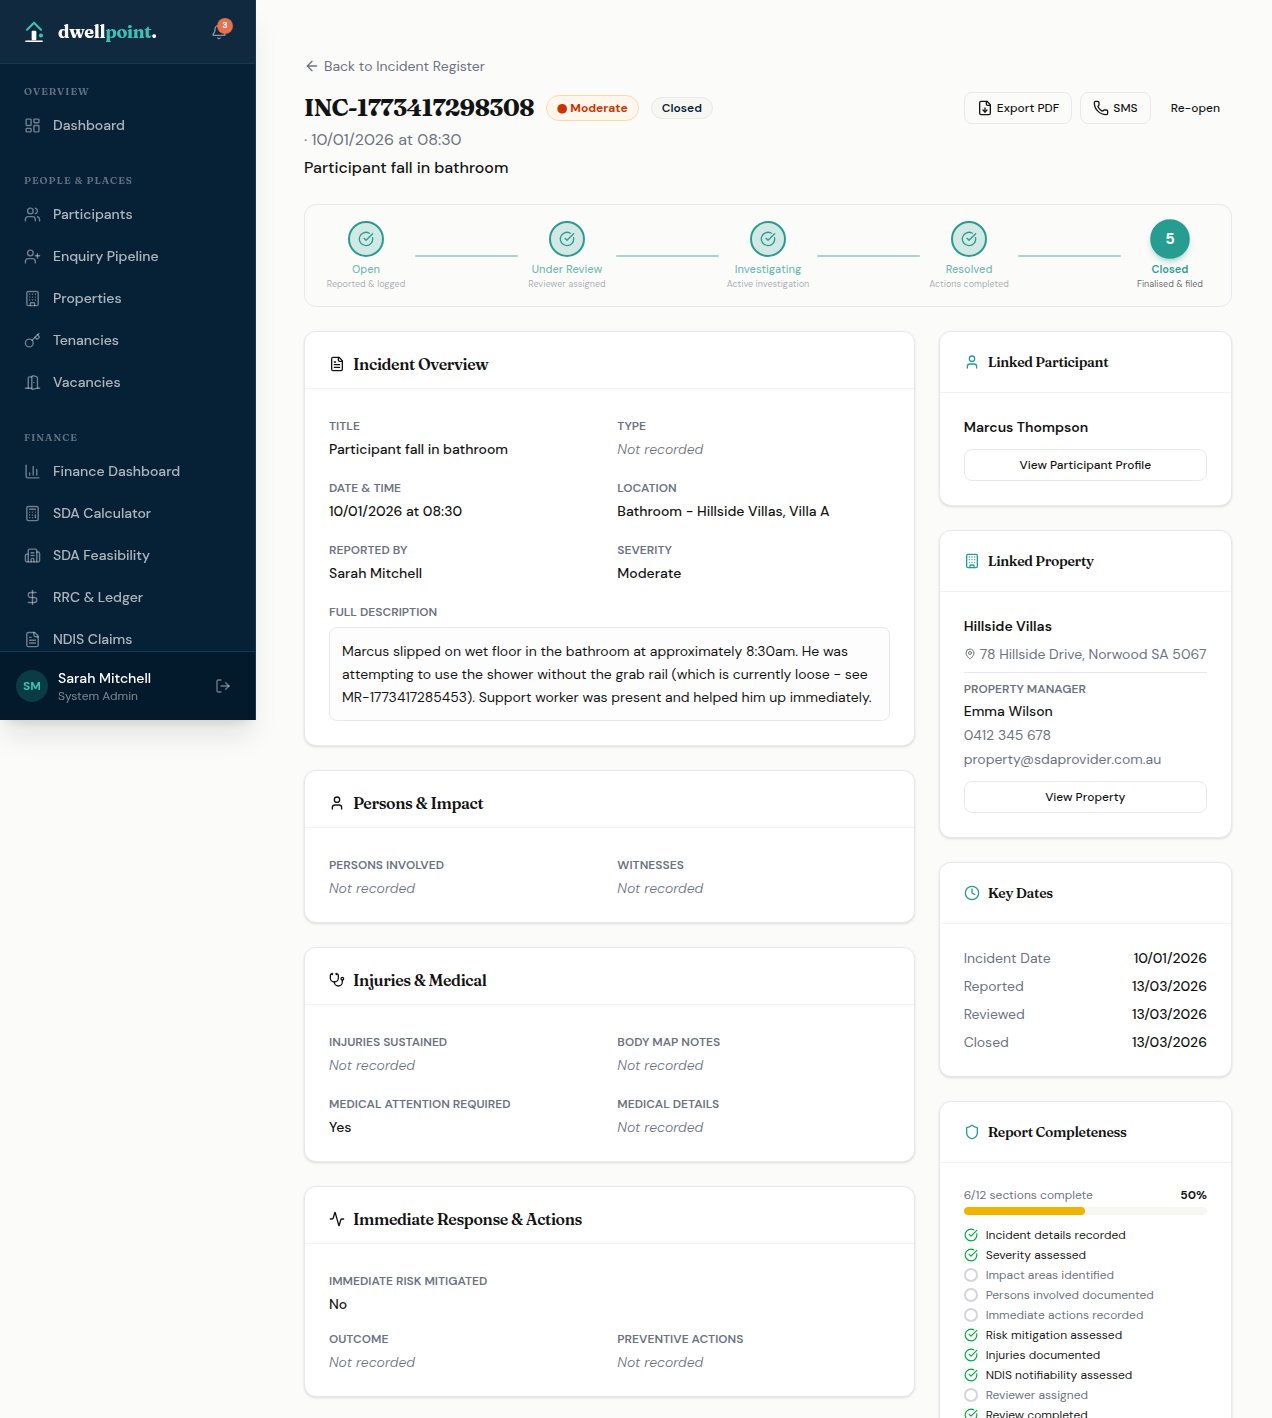Click the 'Injuries documented' check mark
The image size is (1272, 1418).
(x=971, y=1355)
